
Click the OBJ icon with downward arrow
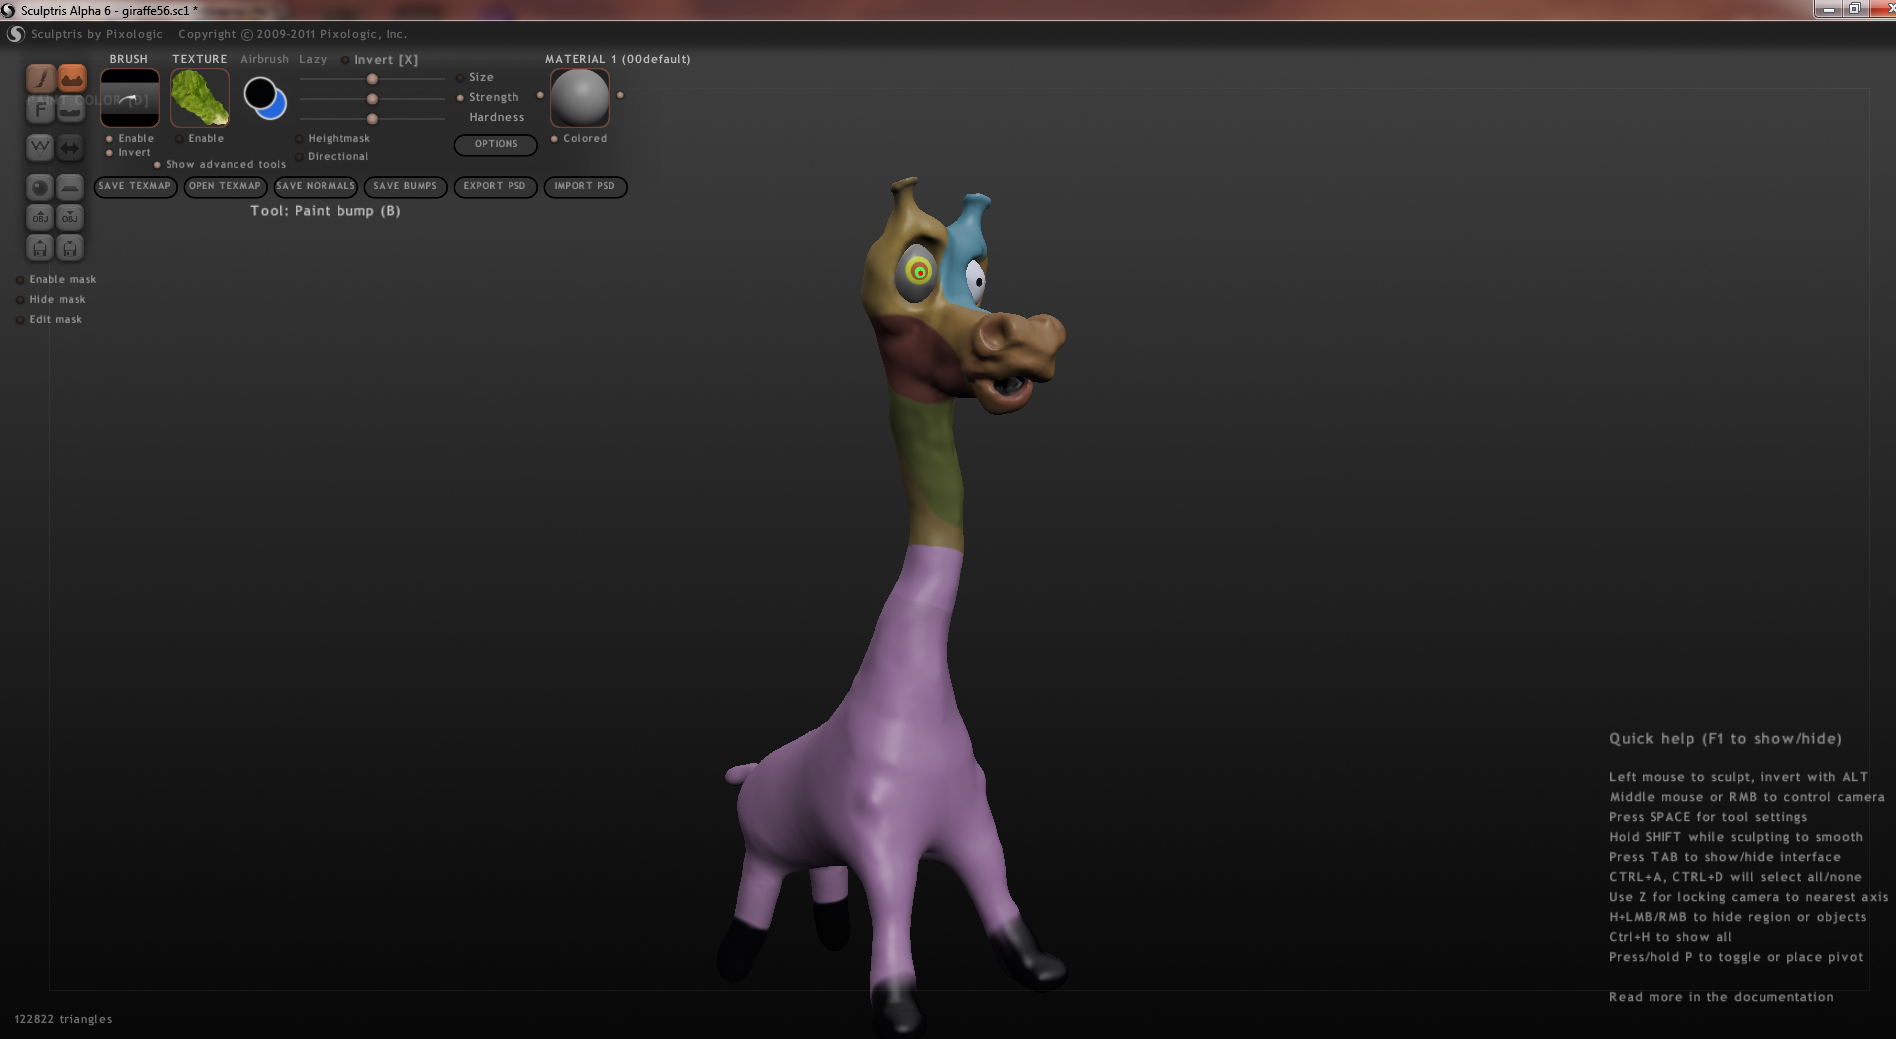[70, 217]
